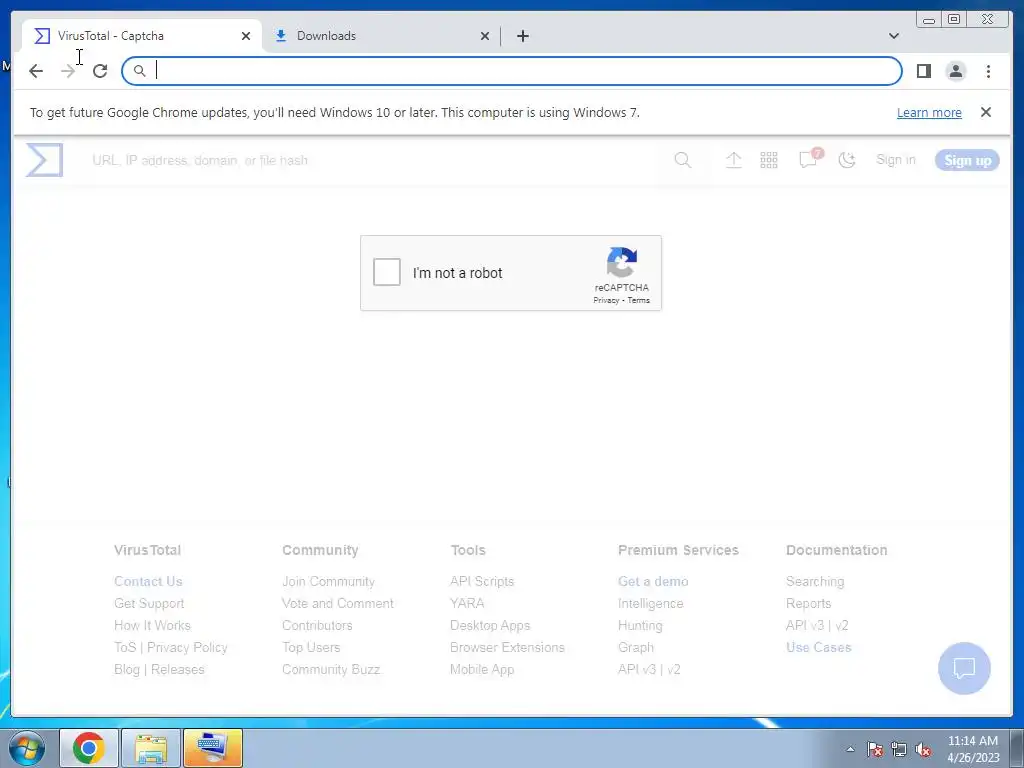Click Get a demo link
Image resolution: width=1024 pixels, height=768 pixels.
click(653, 581)
